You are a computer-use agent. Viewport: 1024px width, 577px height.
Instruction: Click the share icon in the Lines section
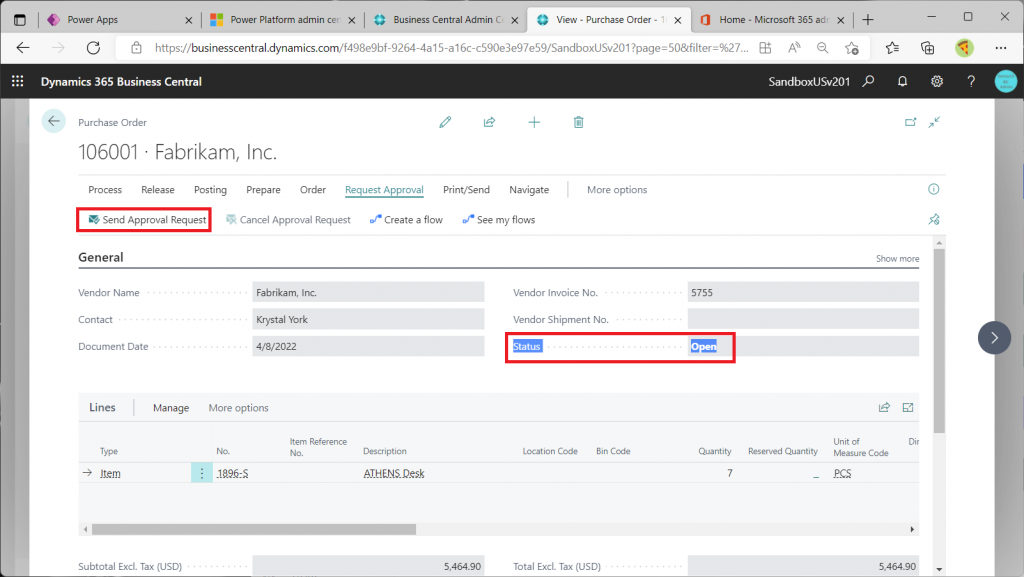click(884, 407)
